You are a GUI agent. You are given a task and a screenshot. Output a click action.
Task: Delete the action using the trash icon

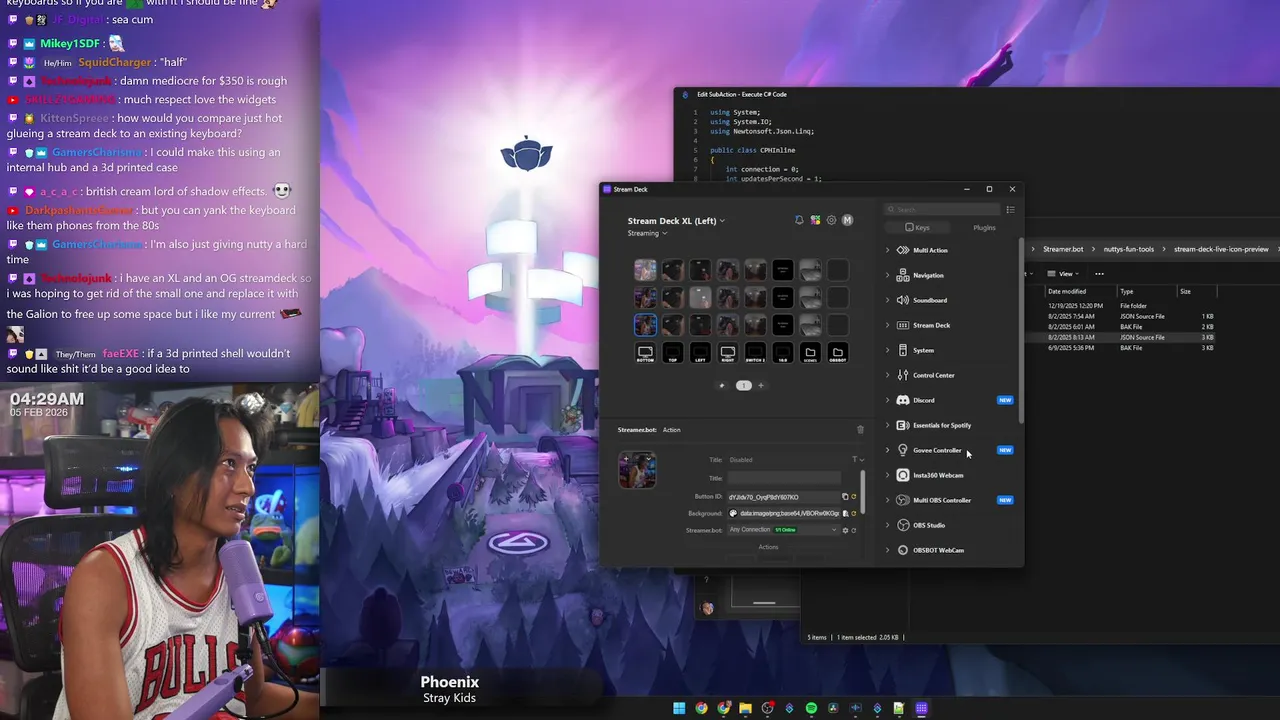coord(860,430)
